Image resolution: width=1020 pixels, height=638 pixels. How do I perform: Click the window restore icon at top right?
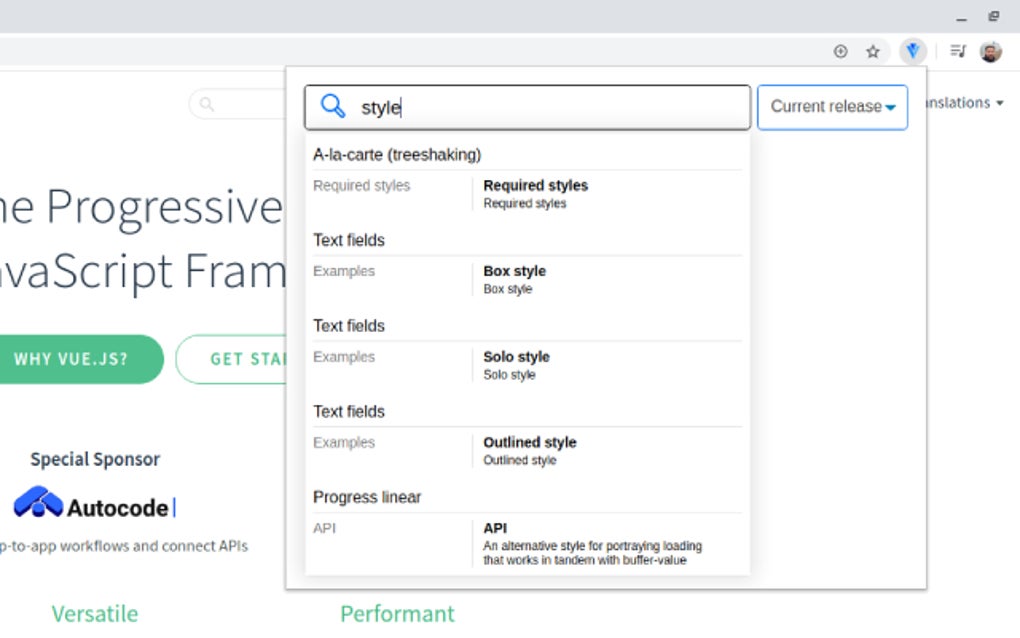(x=993, y=15)
